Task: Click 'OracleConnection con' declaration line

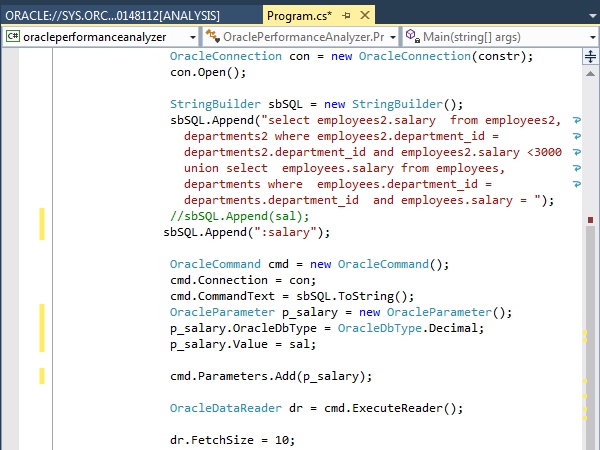Action: coord(351,56)
